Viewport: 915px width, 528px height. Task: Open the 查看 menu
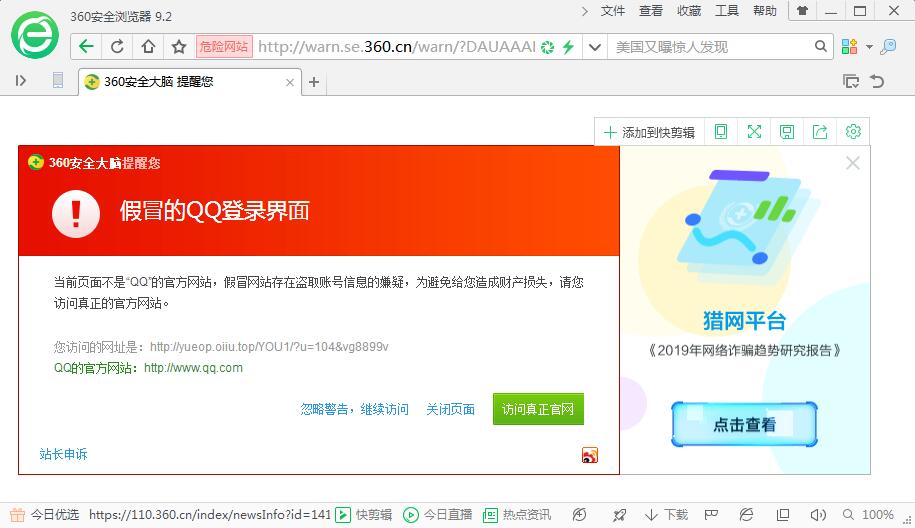click(x=651, y=11)
